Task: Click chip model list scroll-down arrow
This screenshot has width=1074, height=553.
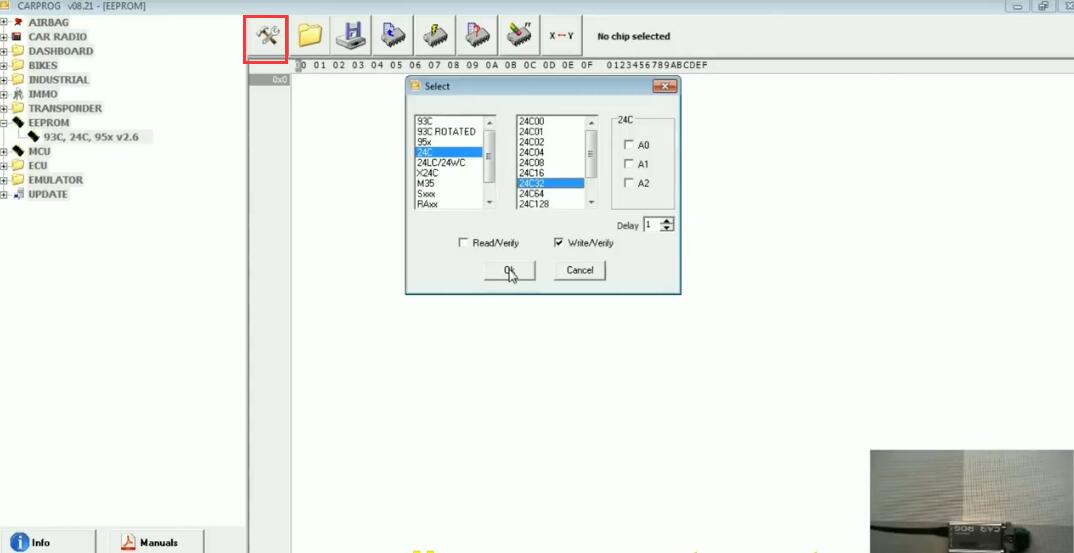Action: pos(590,203)
